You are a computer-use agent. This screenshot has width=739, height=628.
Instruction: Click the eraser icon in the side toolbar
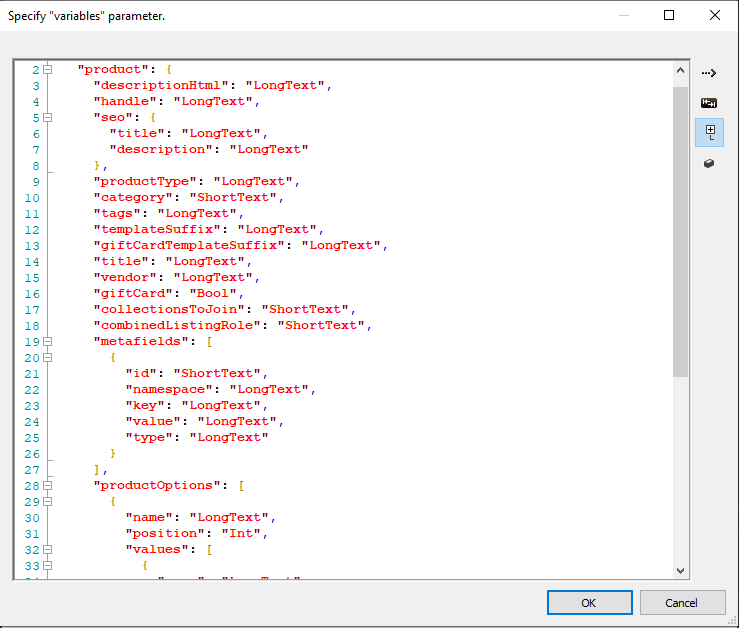pyautogui.click(x=709, y=163)
